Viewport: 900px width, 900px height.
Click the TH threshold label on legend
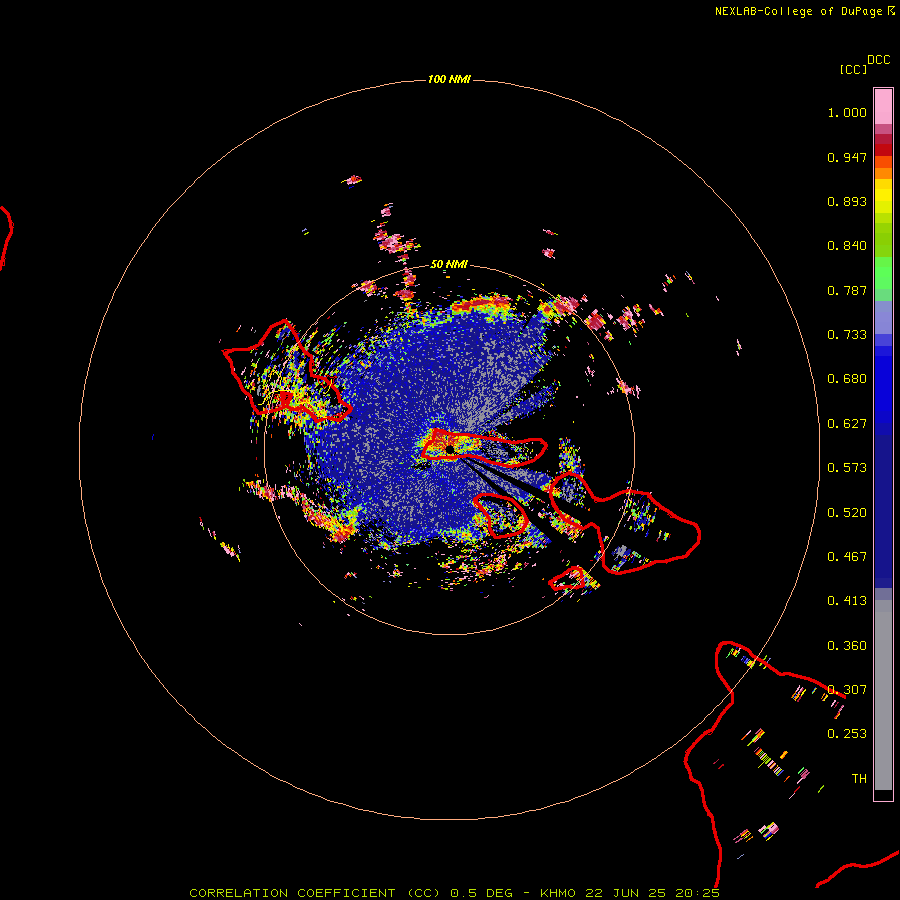tap(859, 779)
